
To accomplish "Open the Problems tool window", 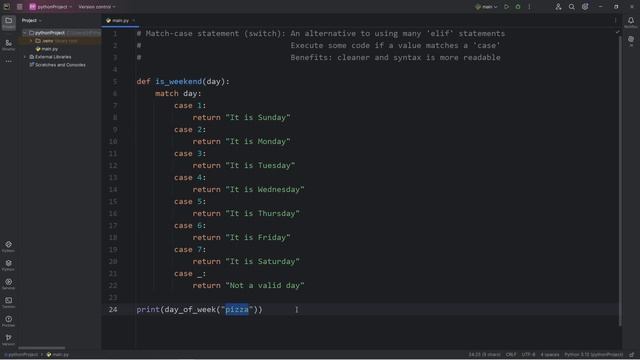I will [9, 321].
